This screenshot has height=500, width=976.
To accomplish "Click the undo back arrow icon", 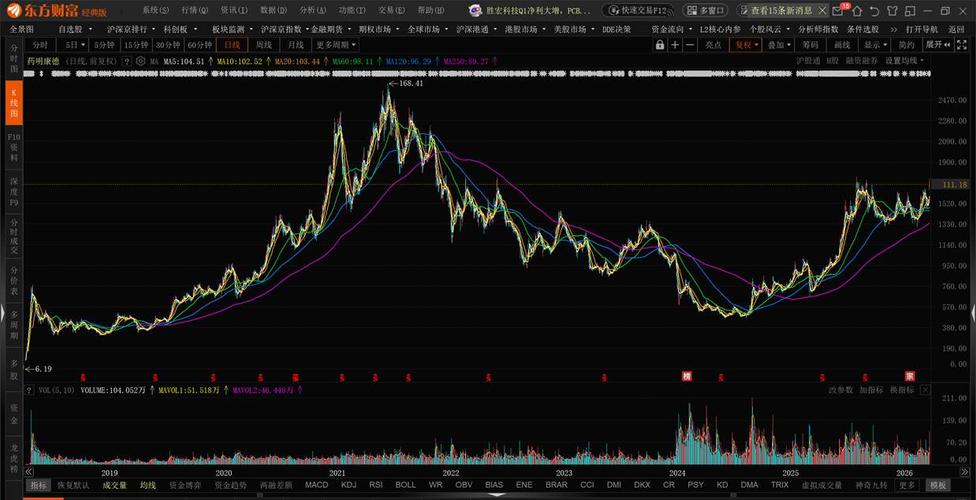I will 875,11.
